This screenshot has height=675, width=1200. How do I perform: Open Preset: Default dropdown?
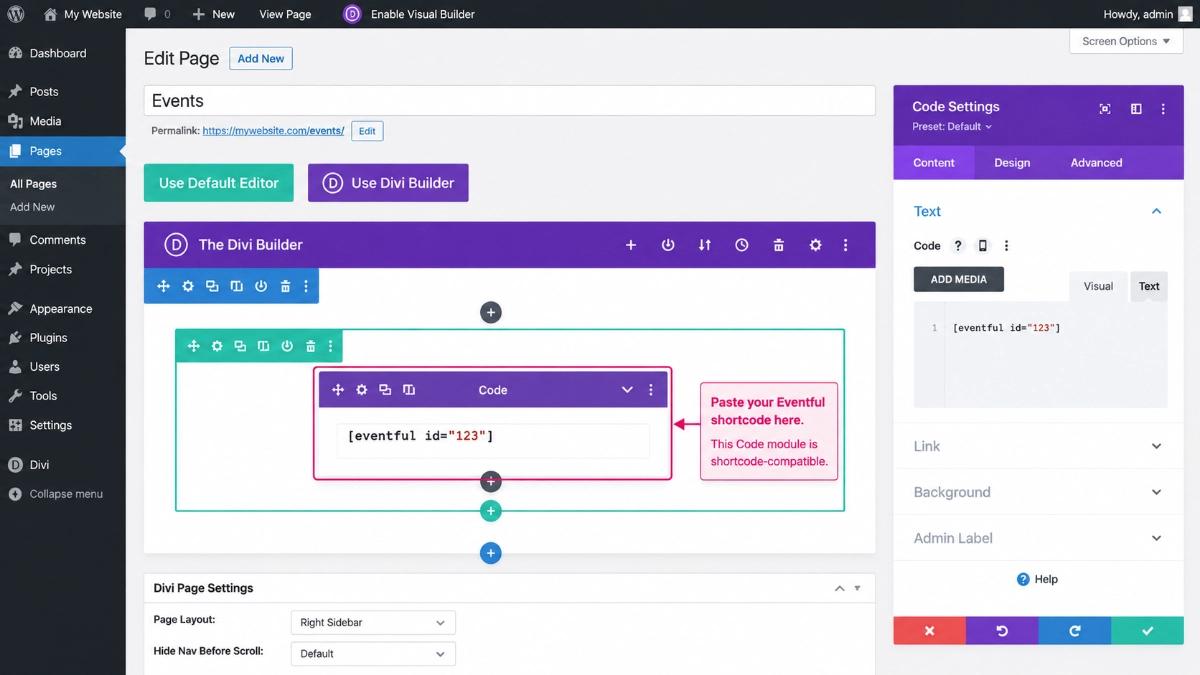point(952,127)
